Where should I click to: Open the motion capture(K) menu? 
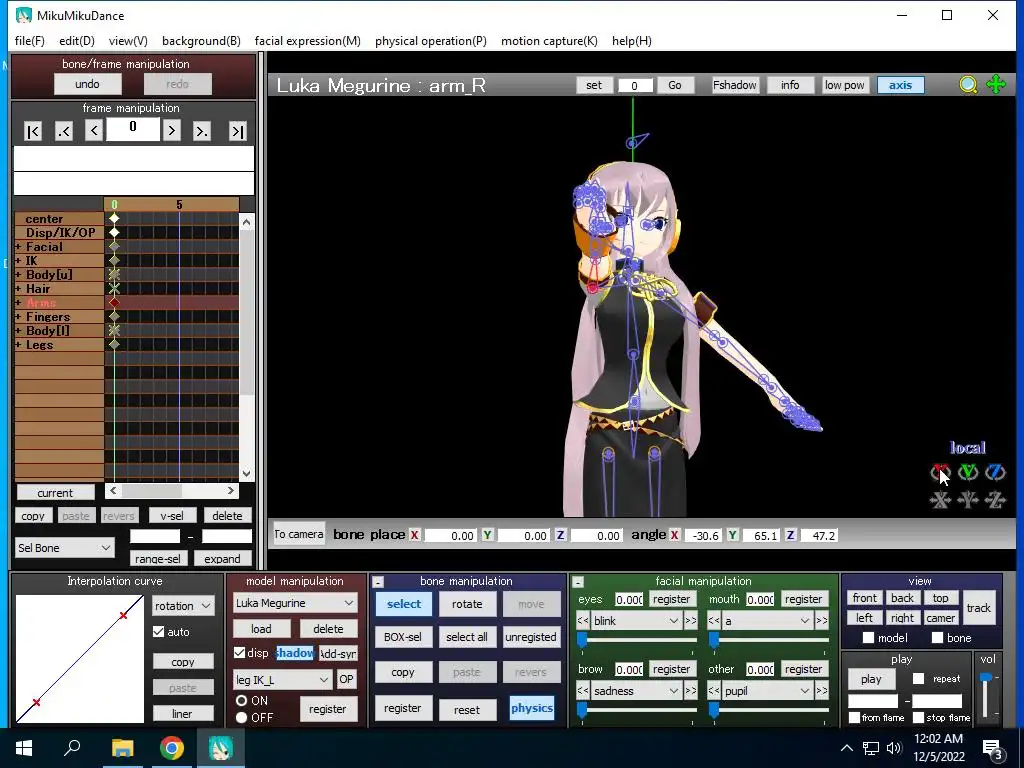click(549, 40)
